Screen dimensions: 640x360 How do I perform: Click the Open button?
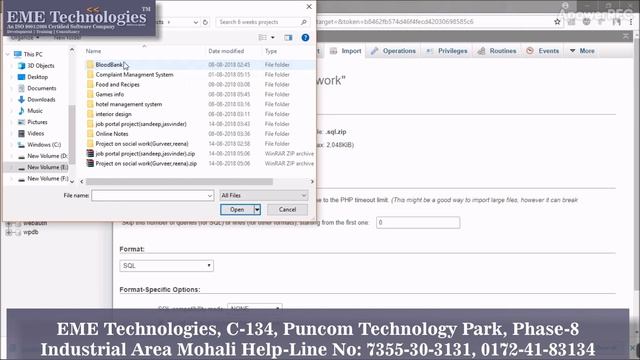(x=237, y=210)
